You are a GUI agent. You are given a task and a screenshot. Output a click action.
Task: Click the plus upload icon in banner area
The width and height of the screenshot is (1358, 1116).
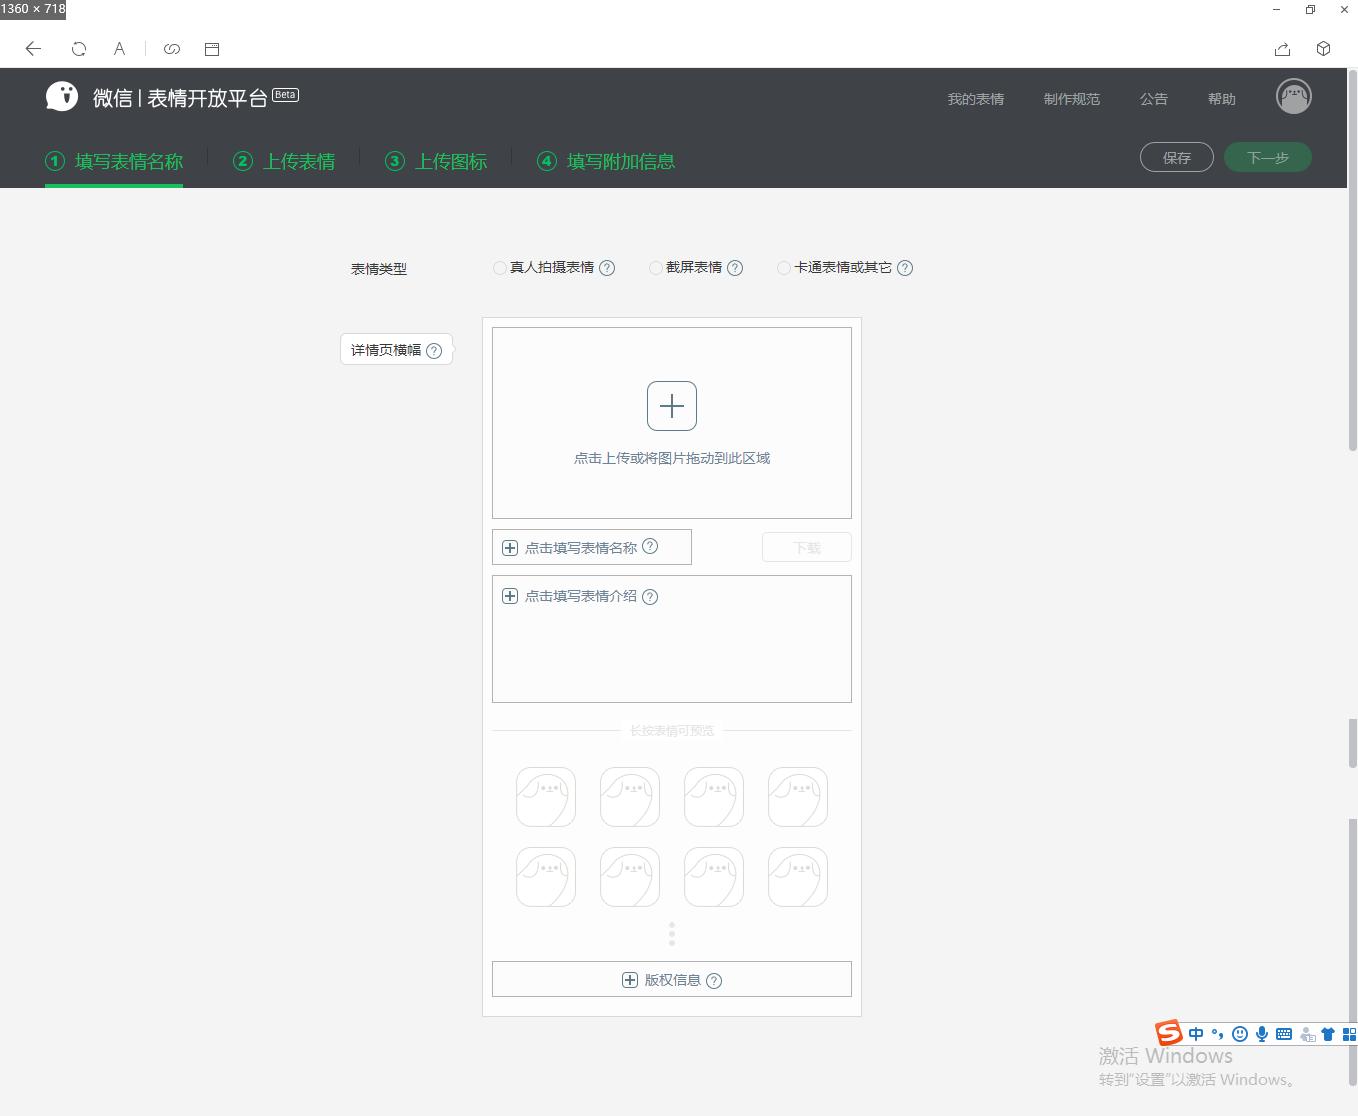[x=671, y=405]
